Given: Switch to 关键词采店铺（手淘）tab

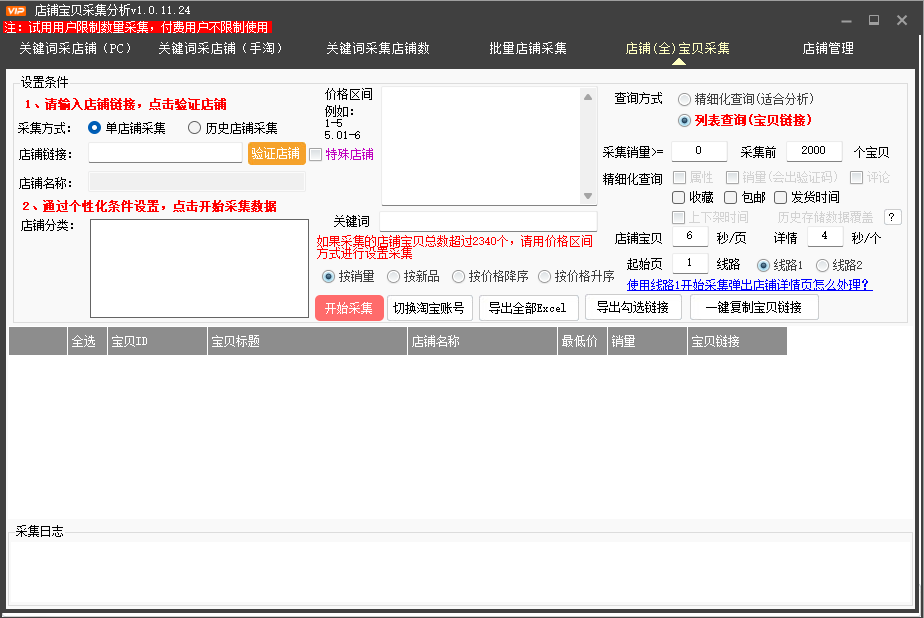Looking at the screenshot, I should (220, 48).
